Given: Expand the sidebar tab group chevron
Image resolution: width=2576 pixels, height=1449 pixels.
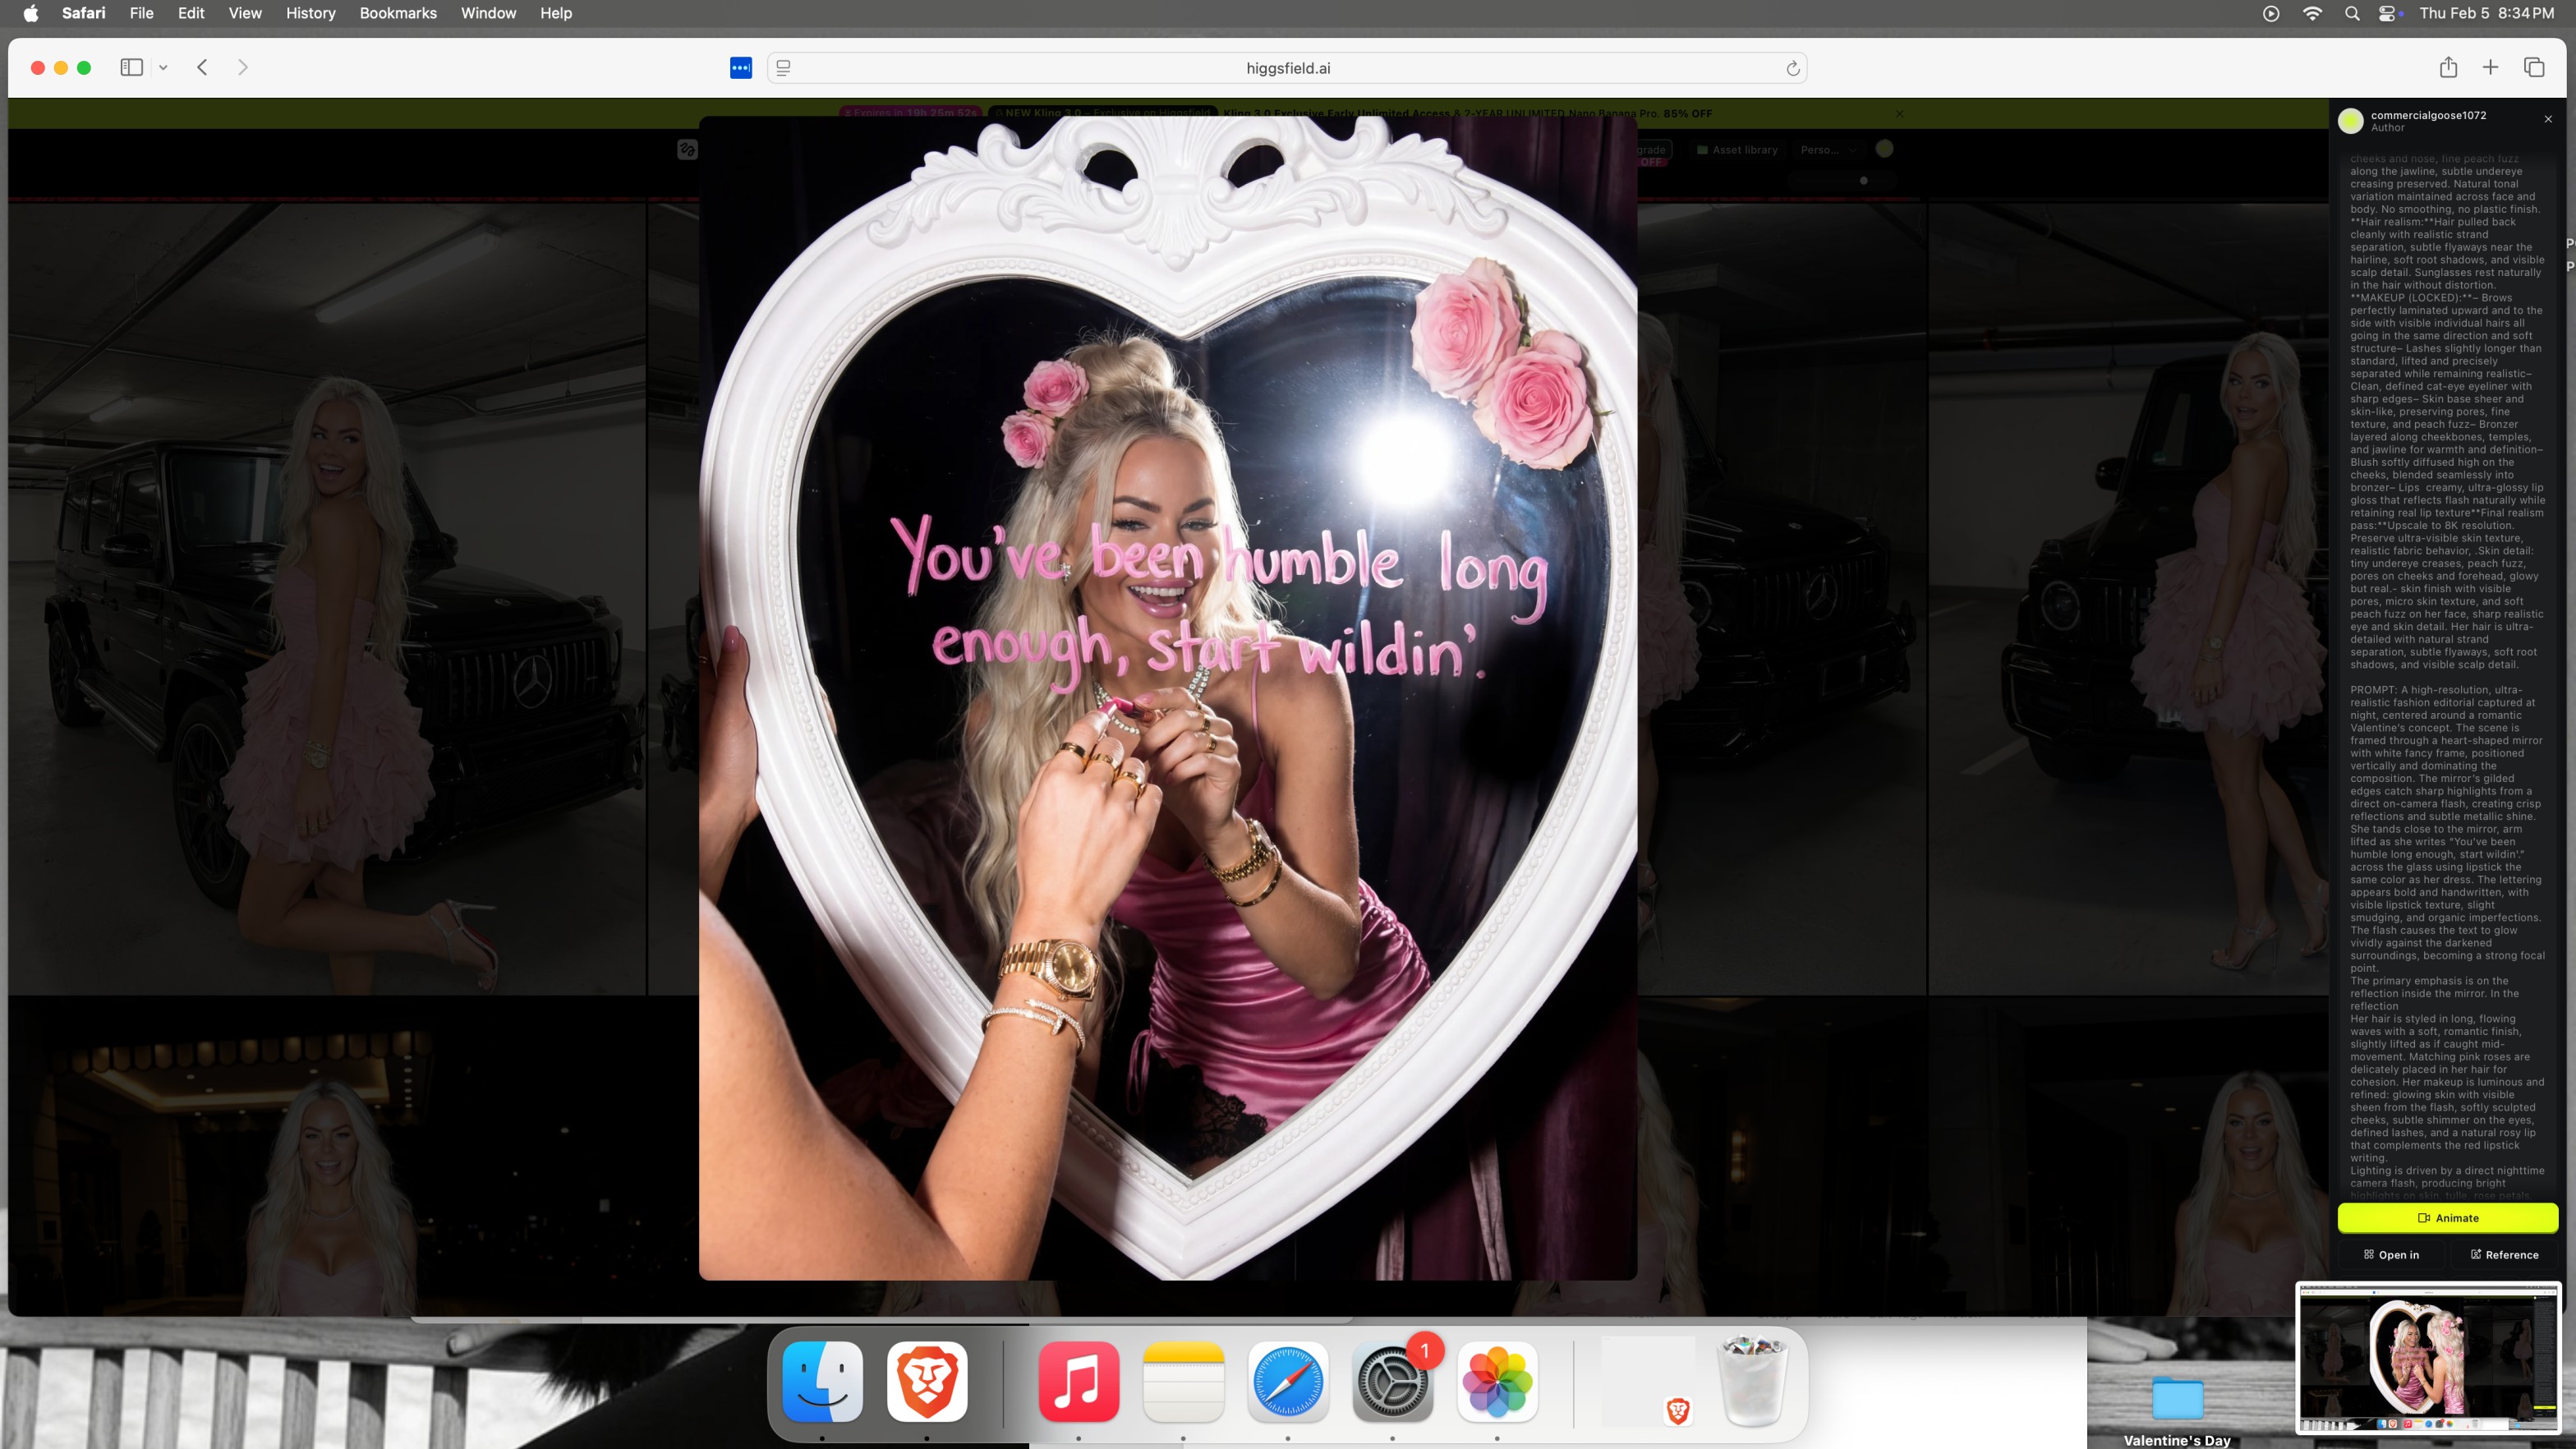Looking at the screenshot, I should [x=163, y=67].
